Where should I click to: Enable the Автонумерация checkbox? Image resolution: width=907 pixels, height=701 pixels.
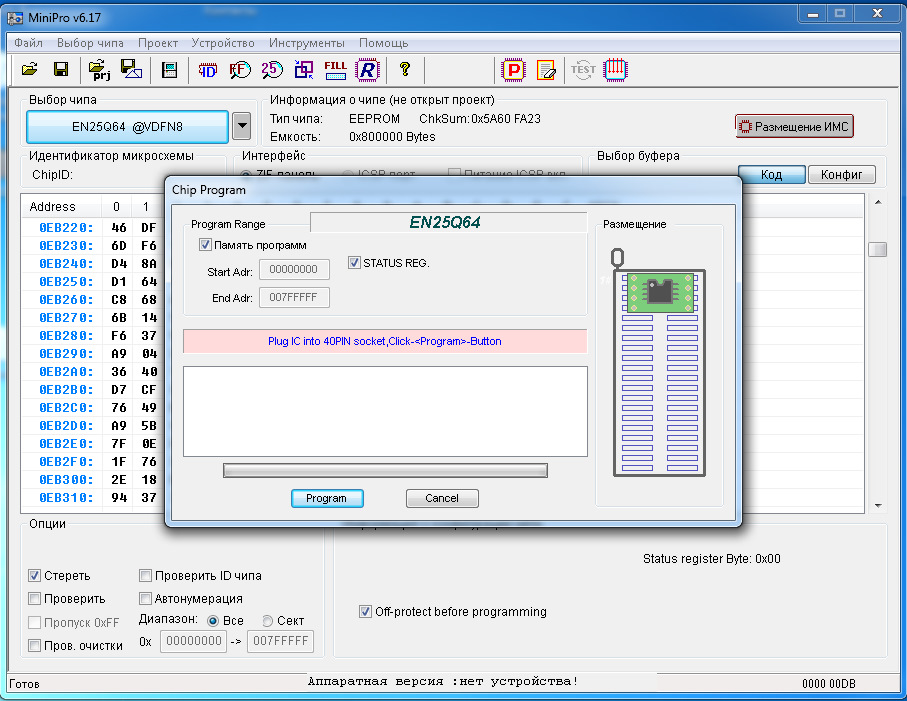pos(146,599)
